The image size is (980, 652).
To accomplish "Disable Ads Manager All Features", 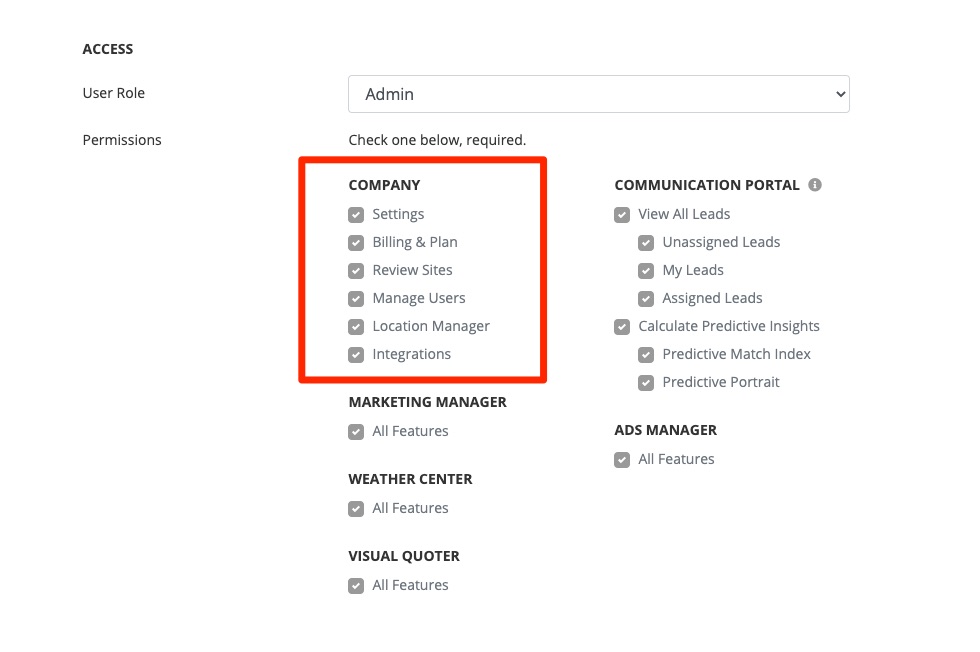I will pos(622,460).
